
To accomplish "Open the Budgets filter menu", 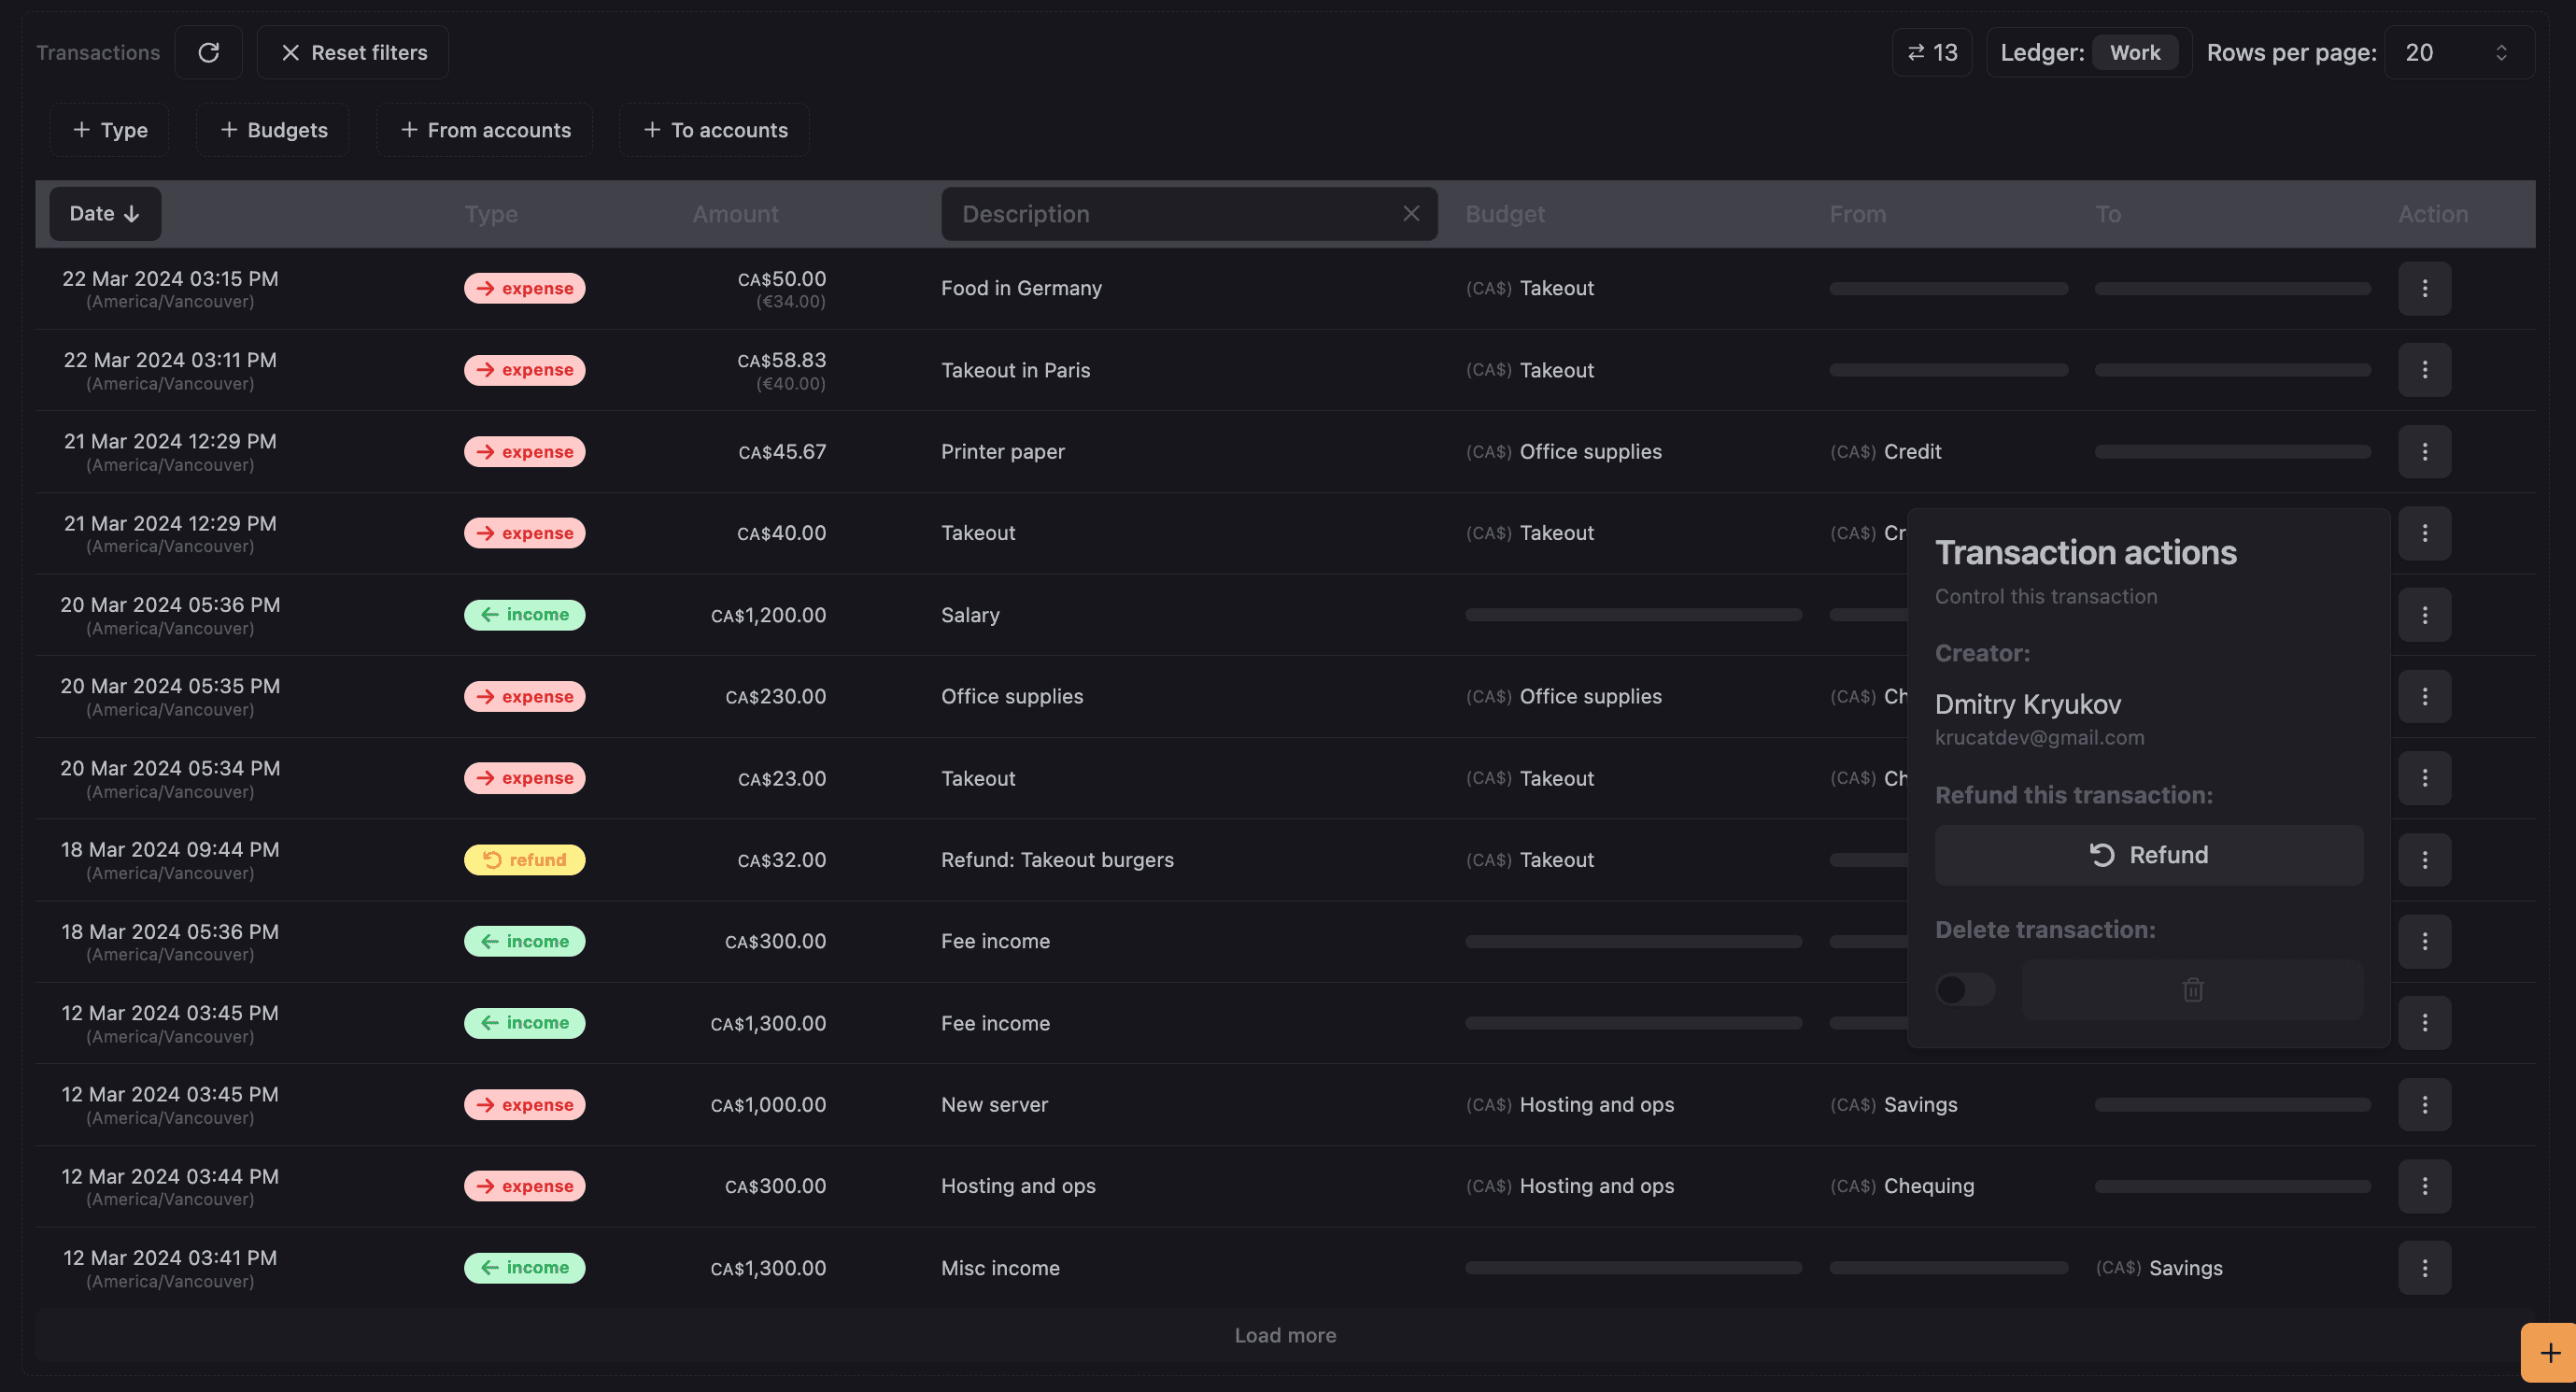I will click(x=273, y=130).
